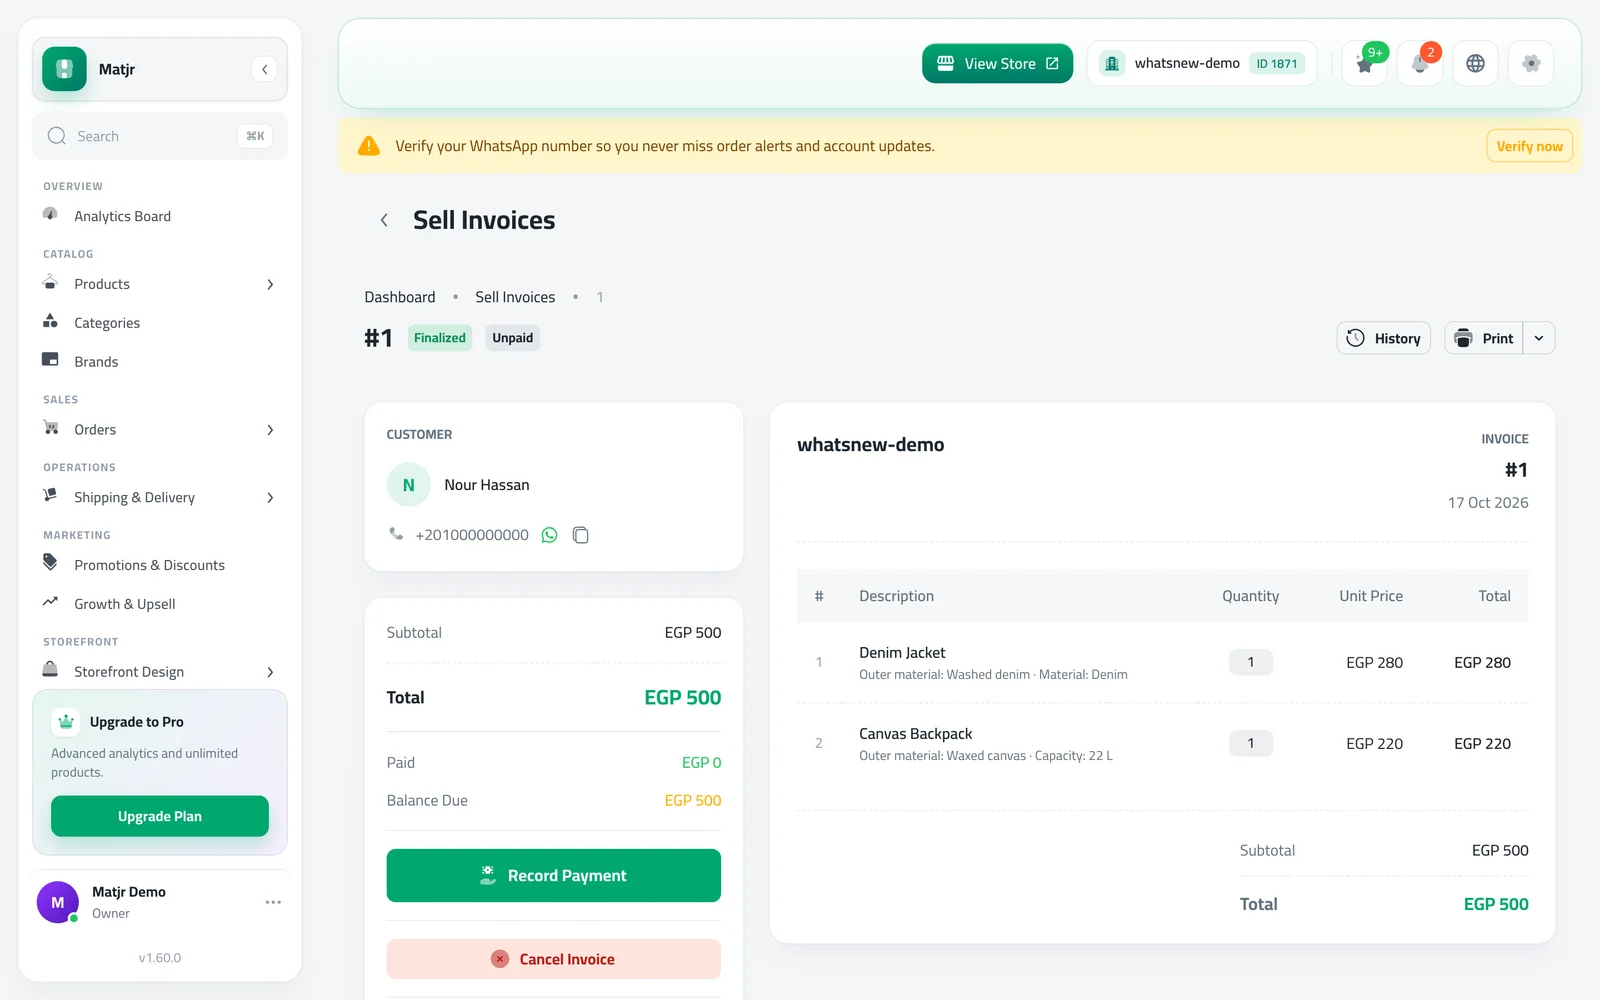This screenshot has width=1600, height=1000.
Task: Collapse the sidebar with the chevron button
Action: pyautogui.click(x=264, y=69)
